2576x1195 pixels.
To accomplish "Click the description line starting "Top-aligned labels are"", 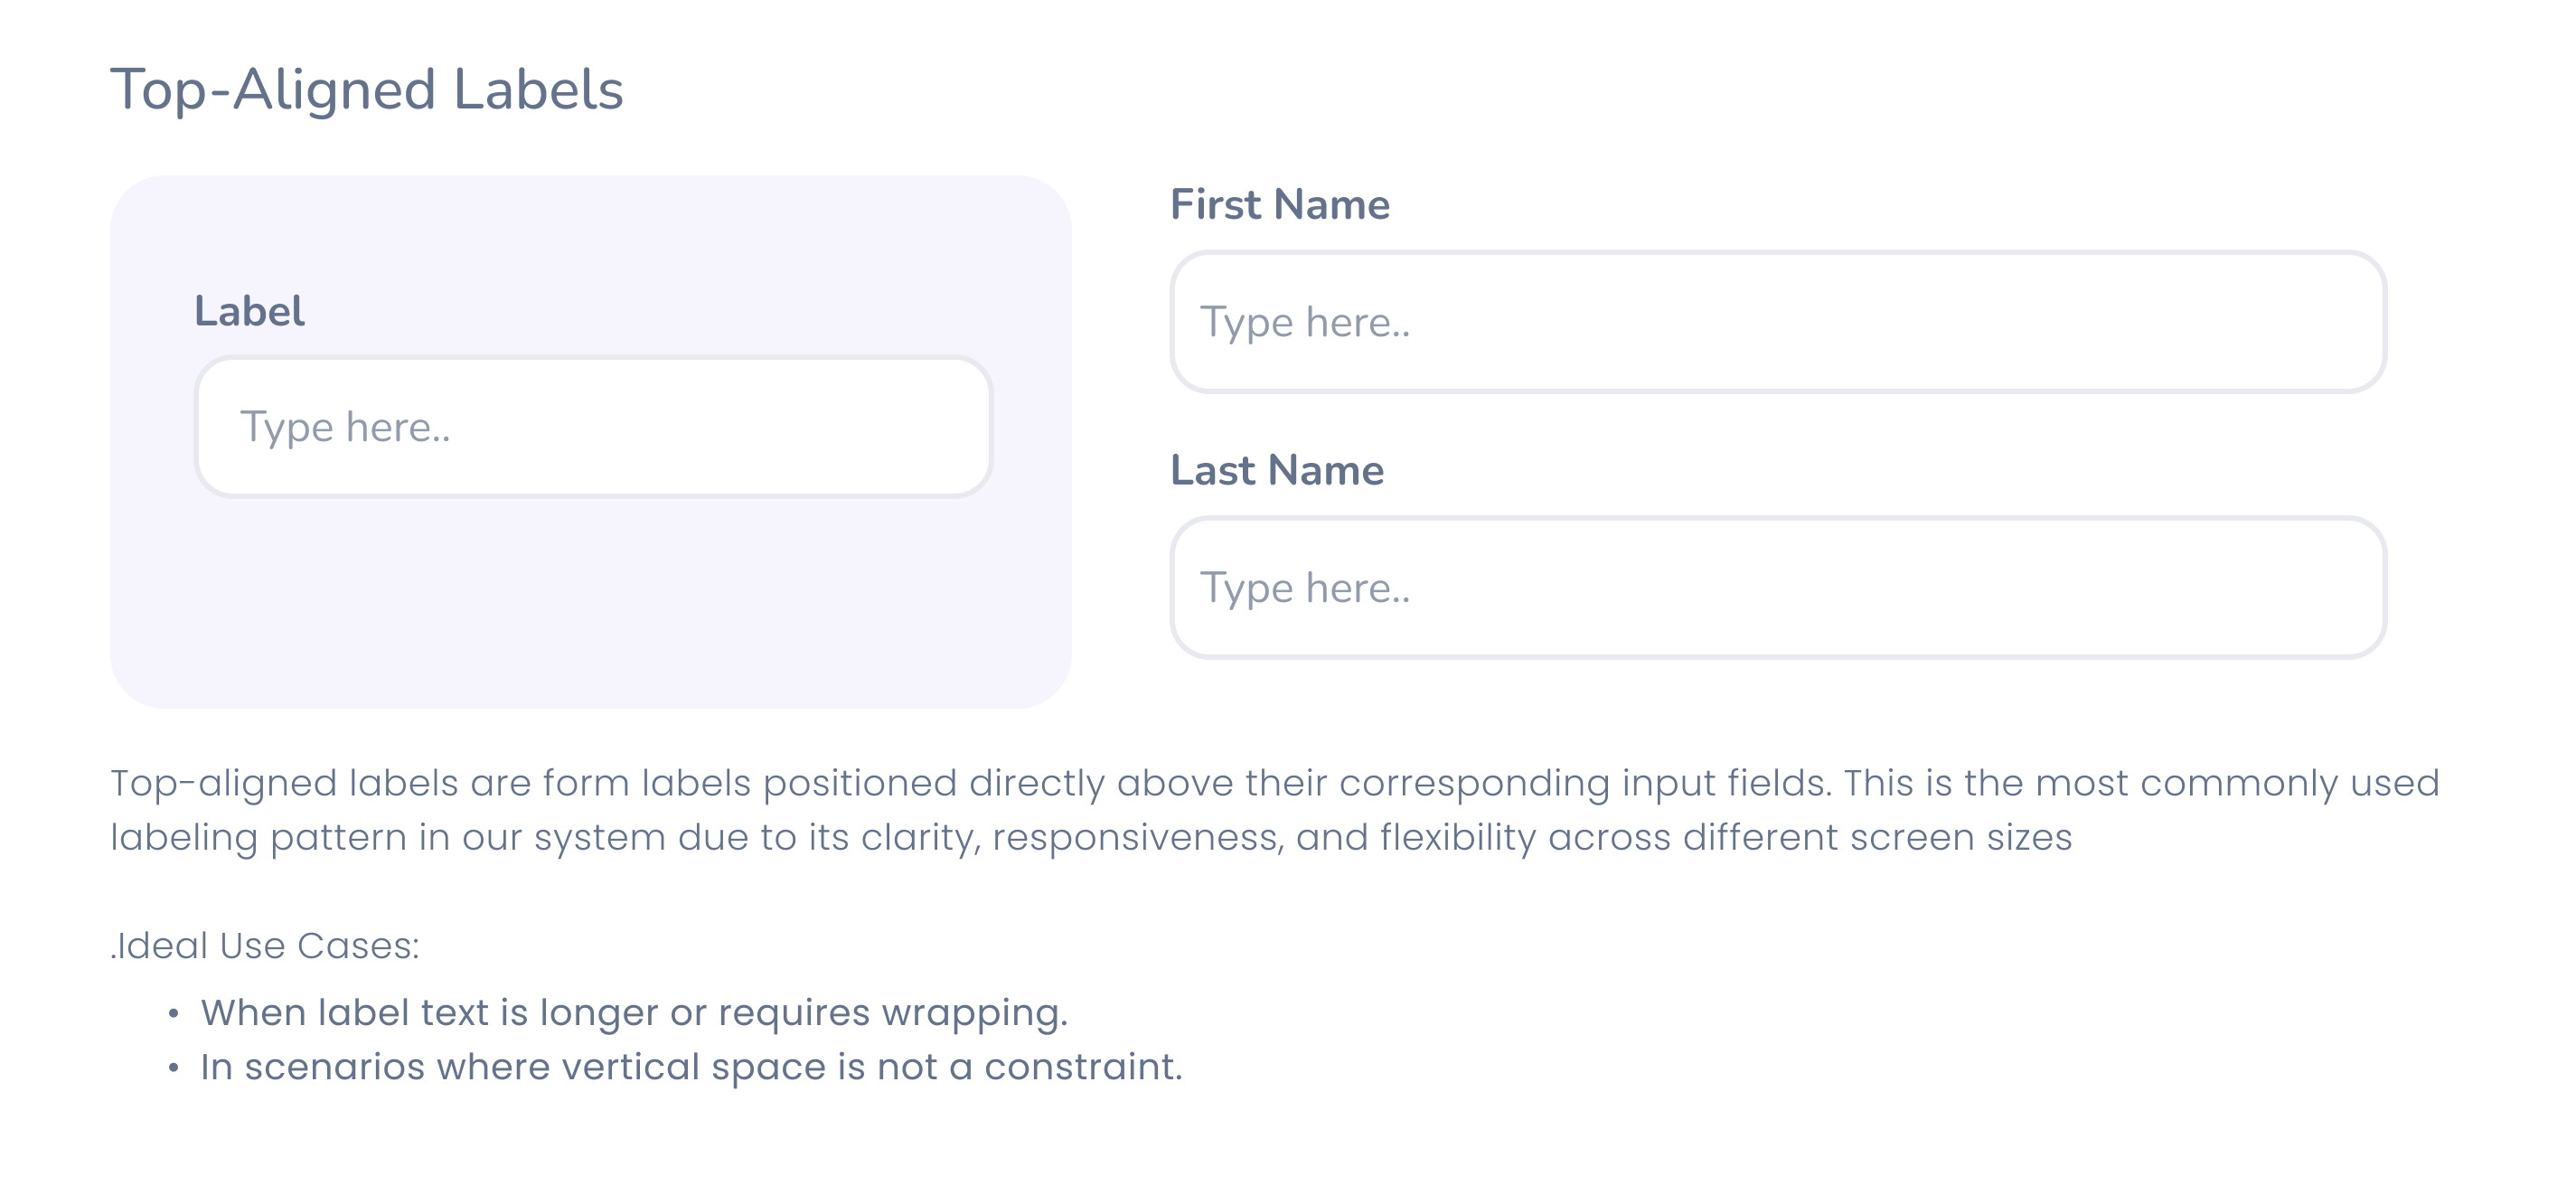I will pos(1275,783).
